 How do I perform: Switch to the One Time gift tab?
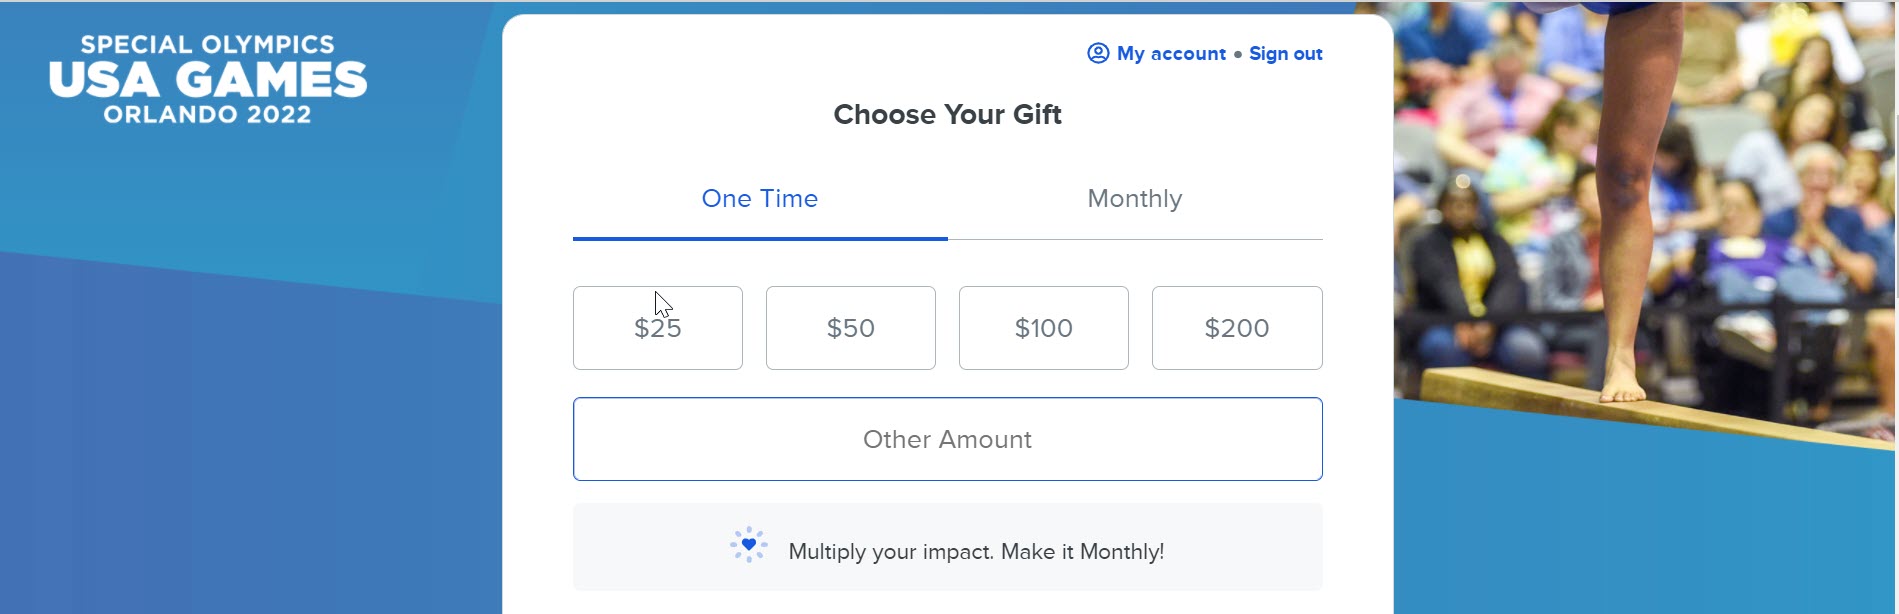[x=760, y=198]
